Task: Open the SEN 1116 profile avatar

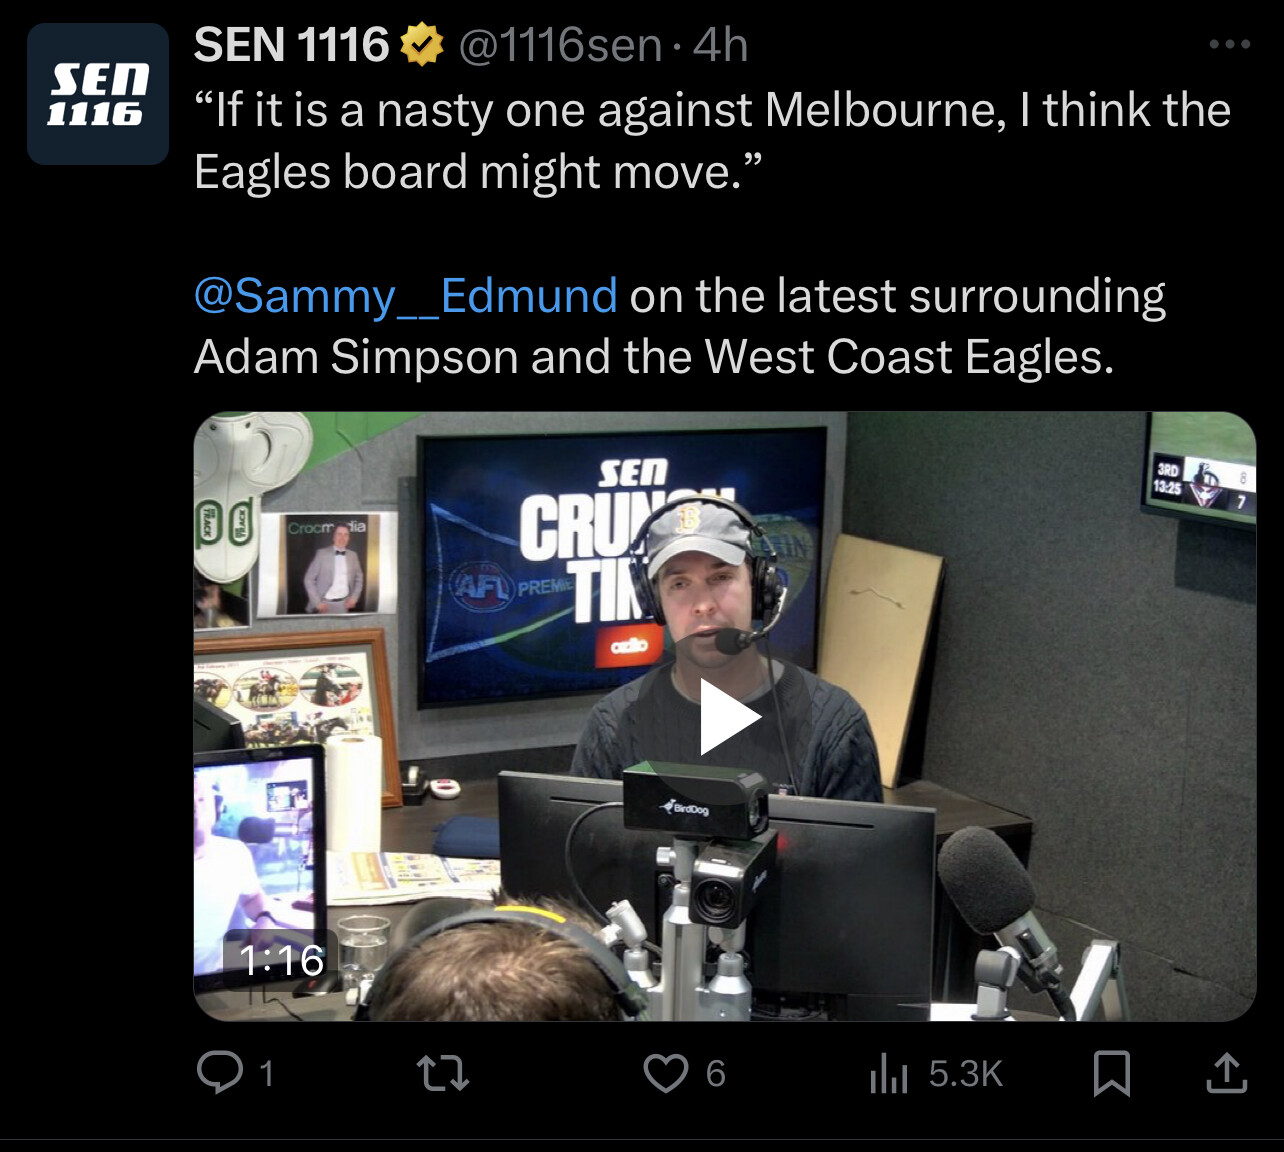Action: 97,94
